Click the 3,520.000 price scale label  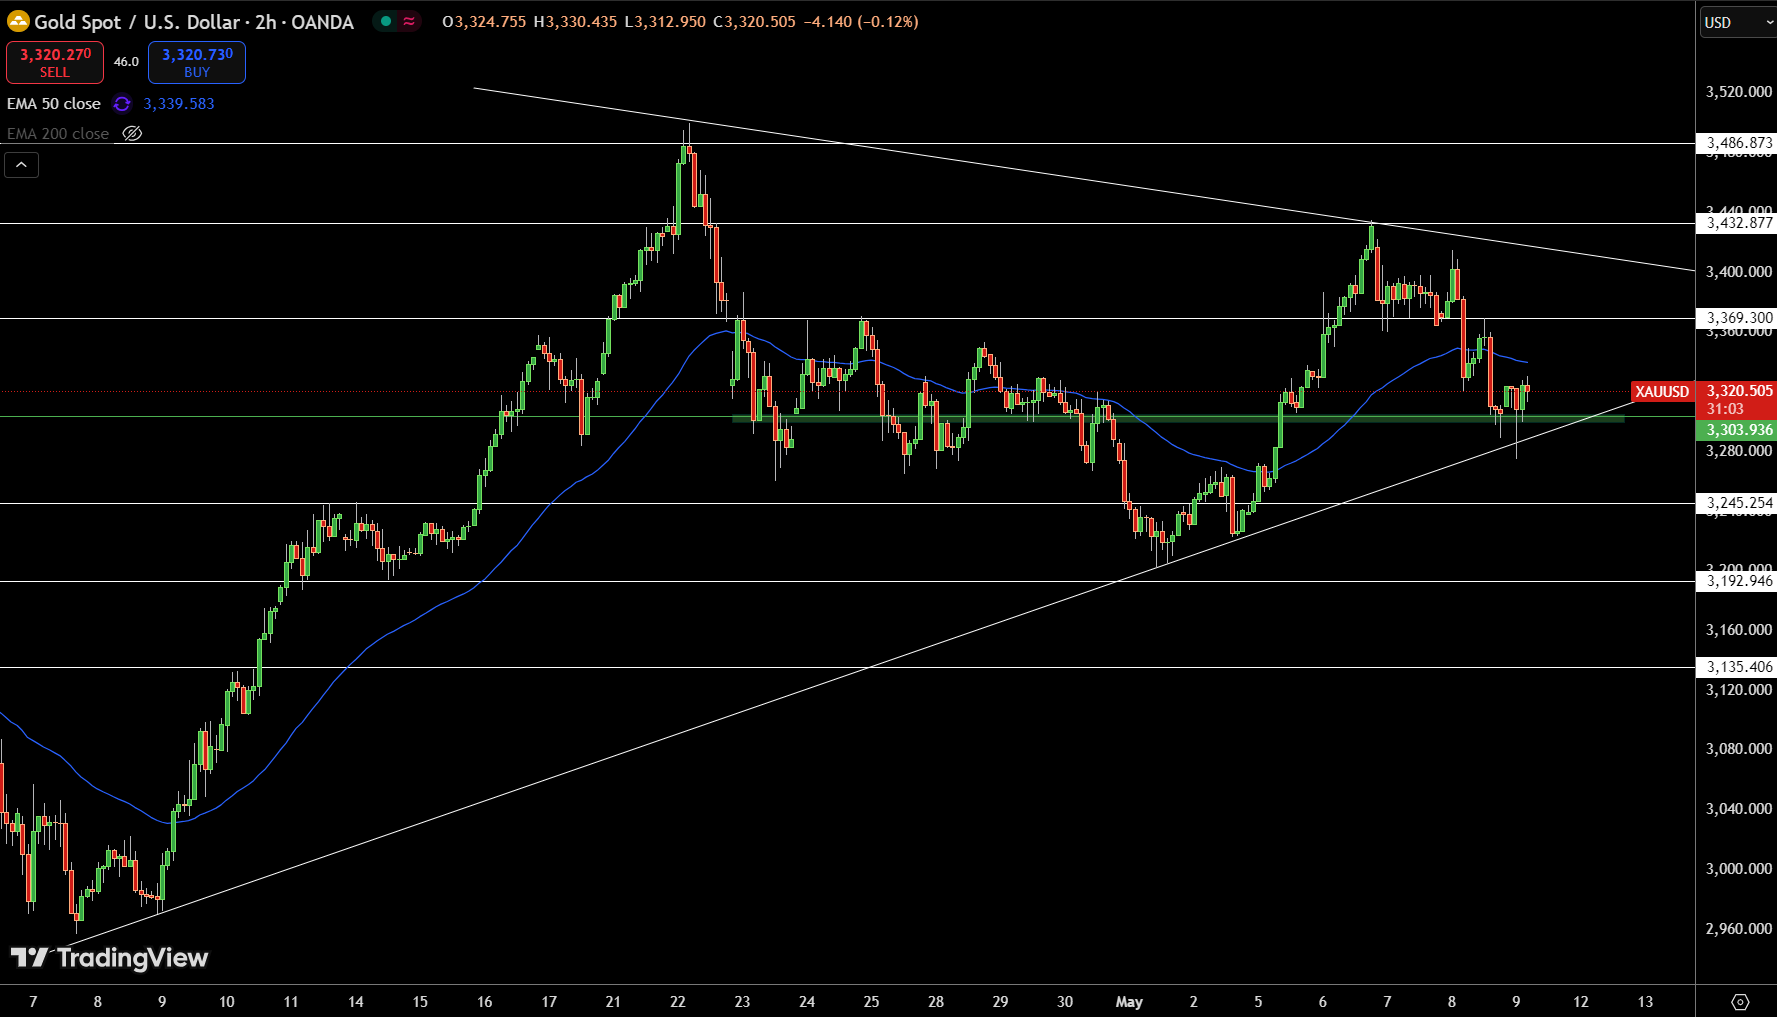(x=1738, y=92)
